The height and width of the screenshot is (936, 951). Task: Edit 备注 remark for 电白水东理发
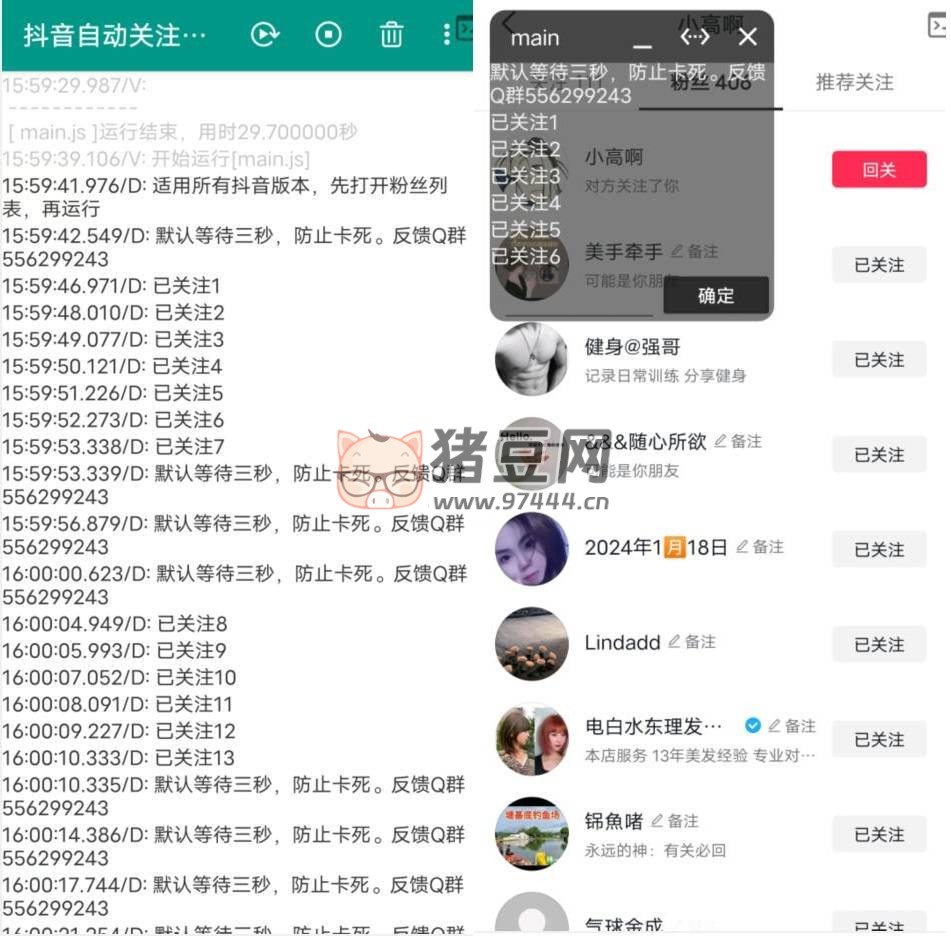tap(792, 726)
